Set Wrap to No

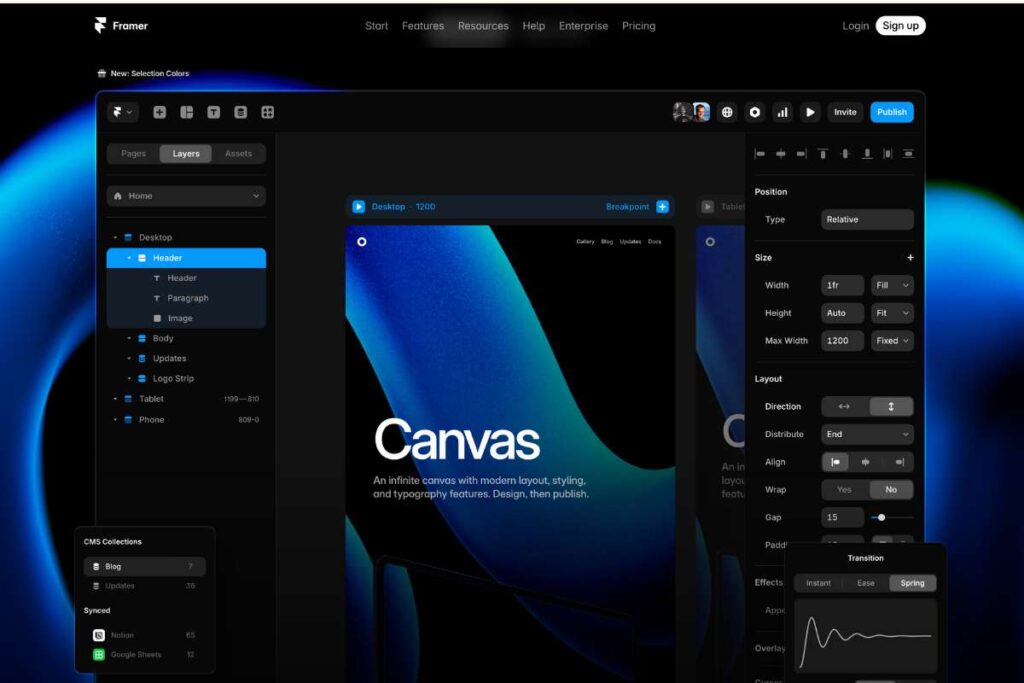891,490
